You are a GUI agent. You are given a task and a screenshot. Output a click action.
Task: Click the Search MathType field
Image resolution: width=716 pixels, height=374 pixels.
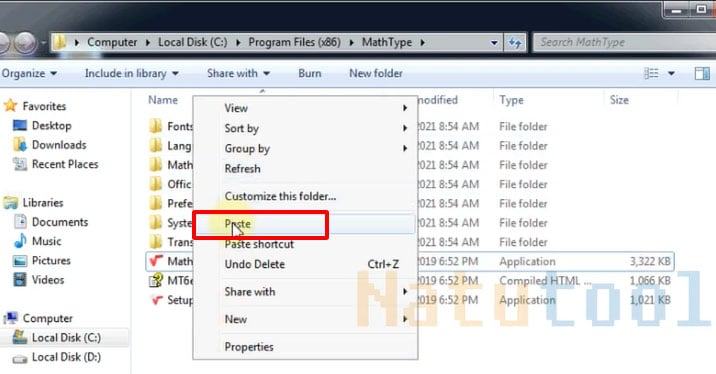point(624,42)
